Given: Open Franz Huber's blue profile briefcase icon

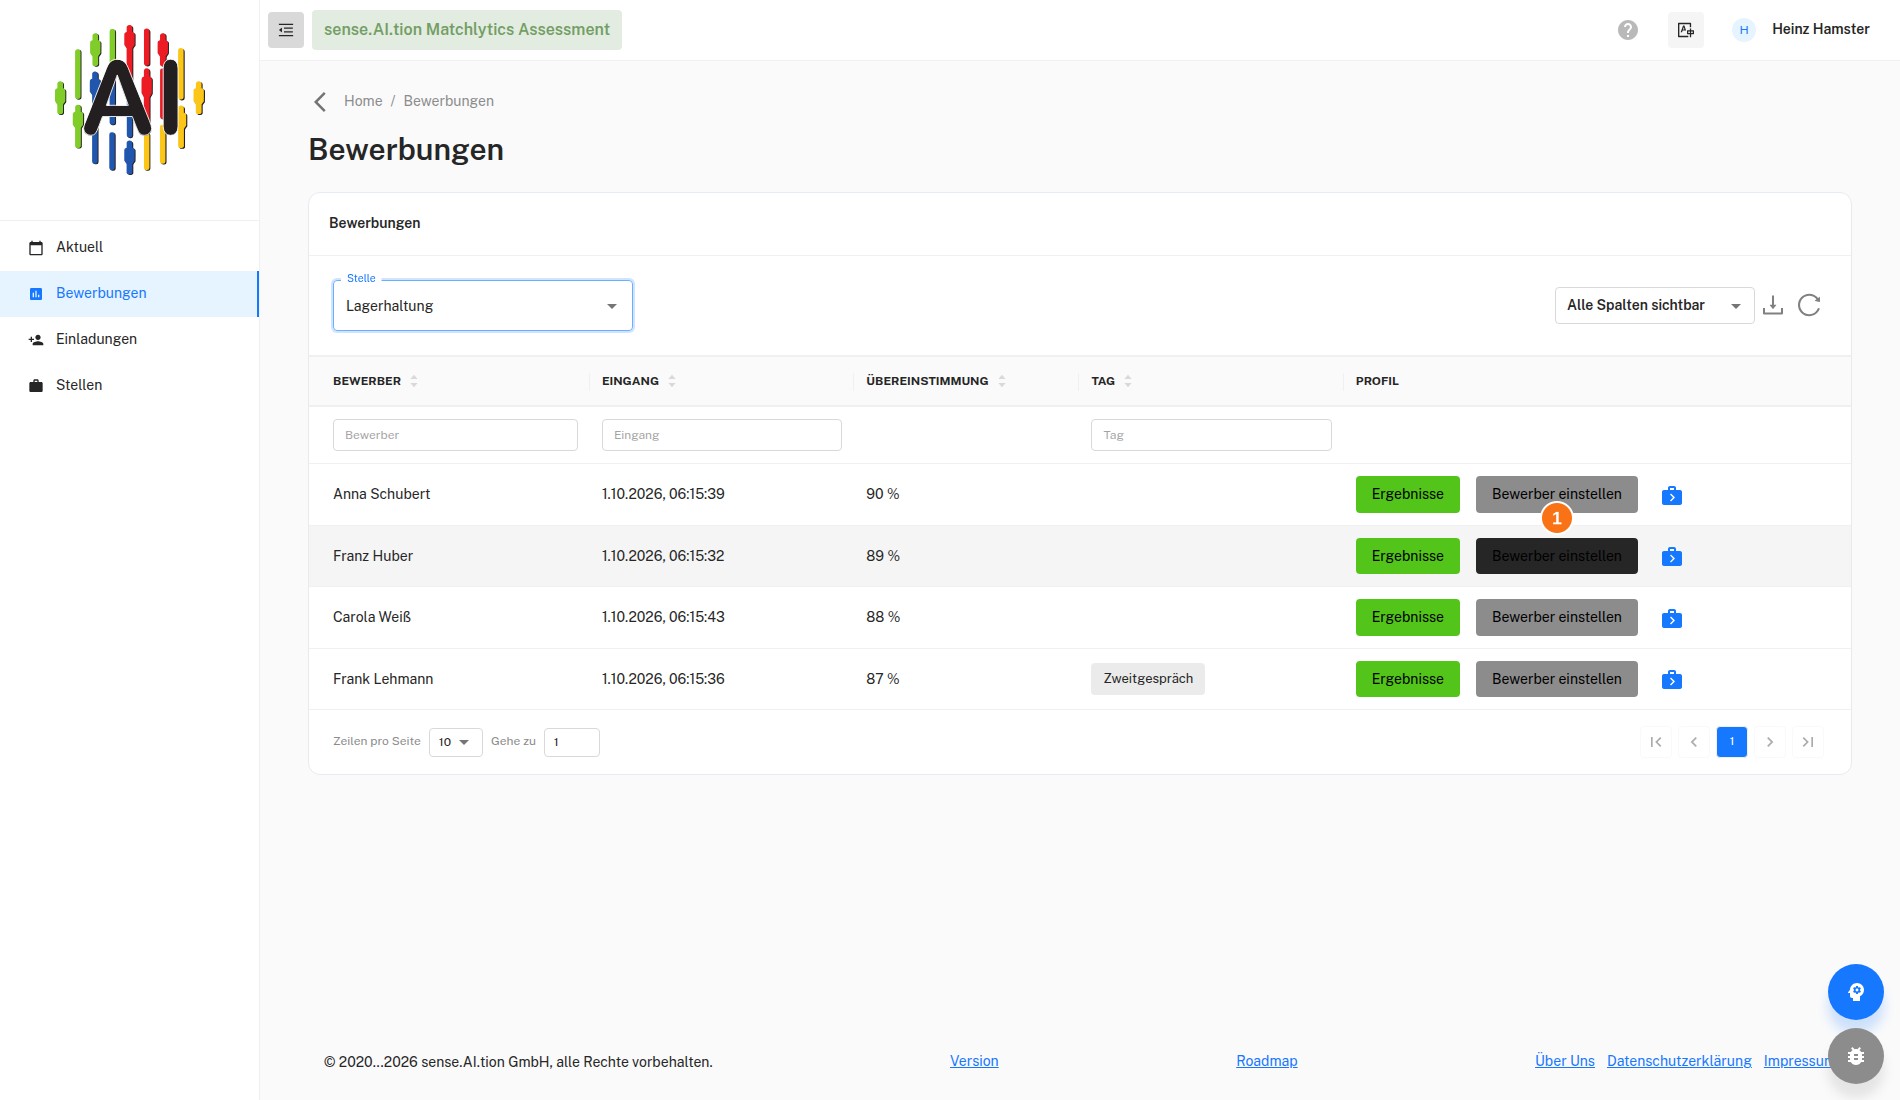Looking at the screenshot, I should click(x=1672, y=556).
